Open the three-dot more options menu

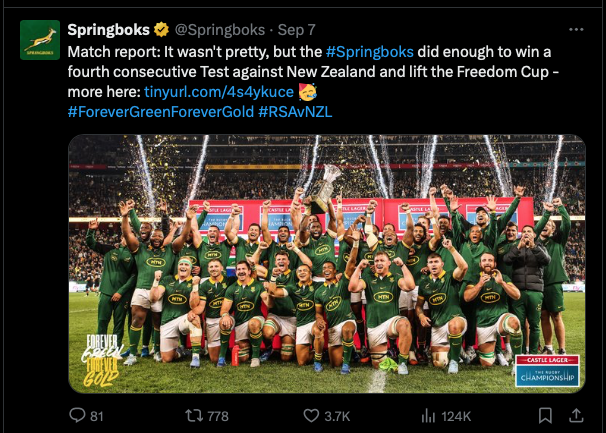[x=574, y=29]
